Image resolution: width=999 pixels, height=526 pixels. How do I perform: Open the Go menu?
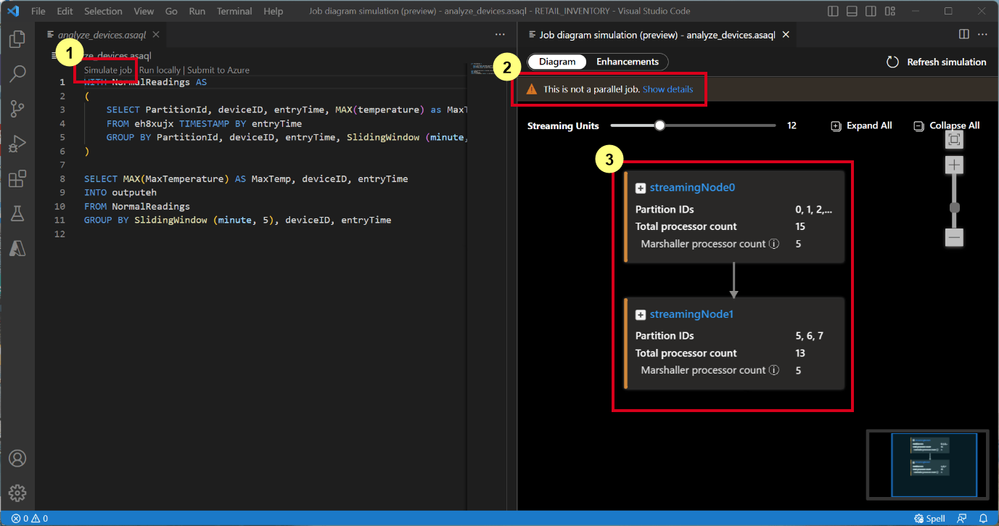[x=171, y=11]
